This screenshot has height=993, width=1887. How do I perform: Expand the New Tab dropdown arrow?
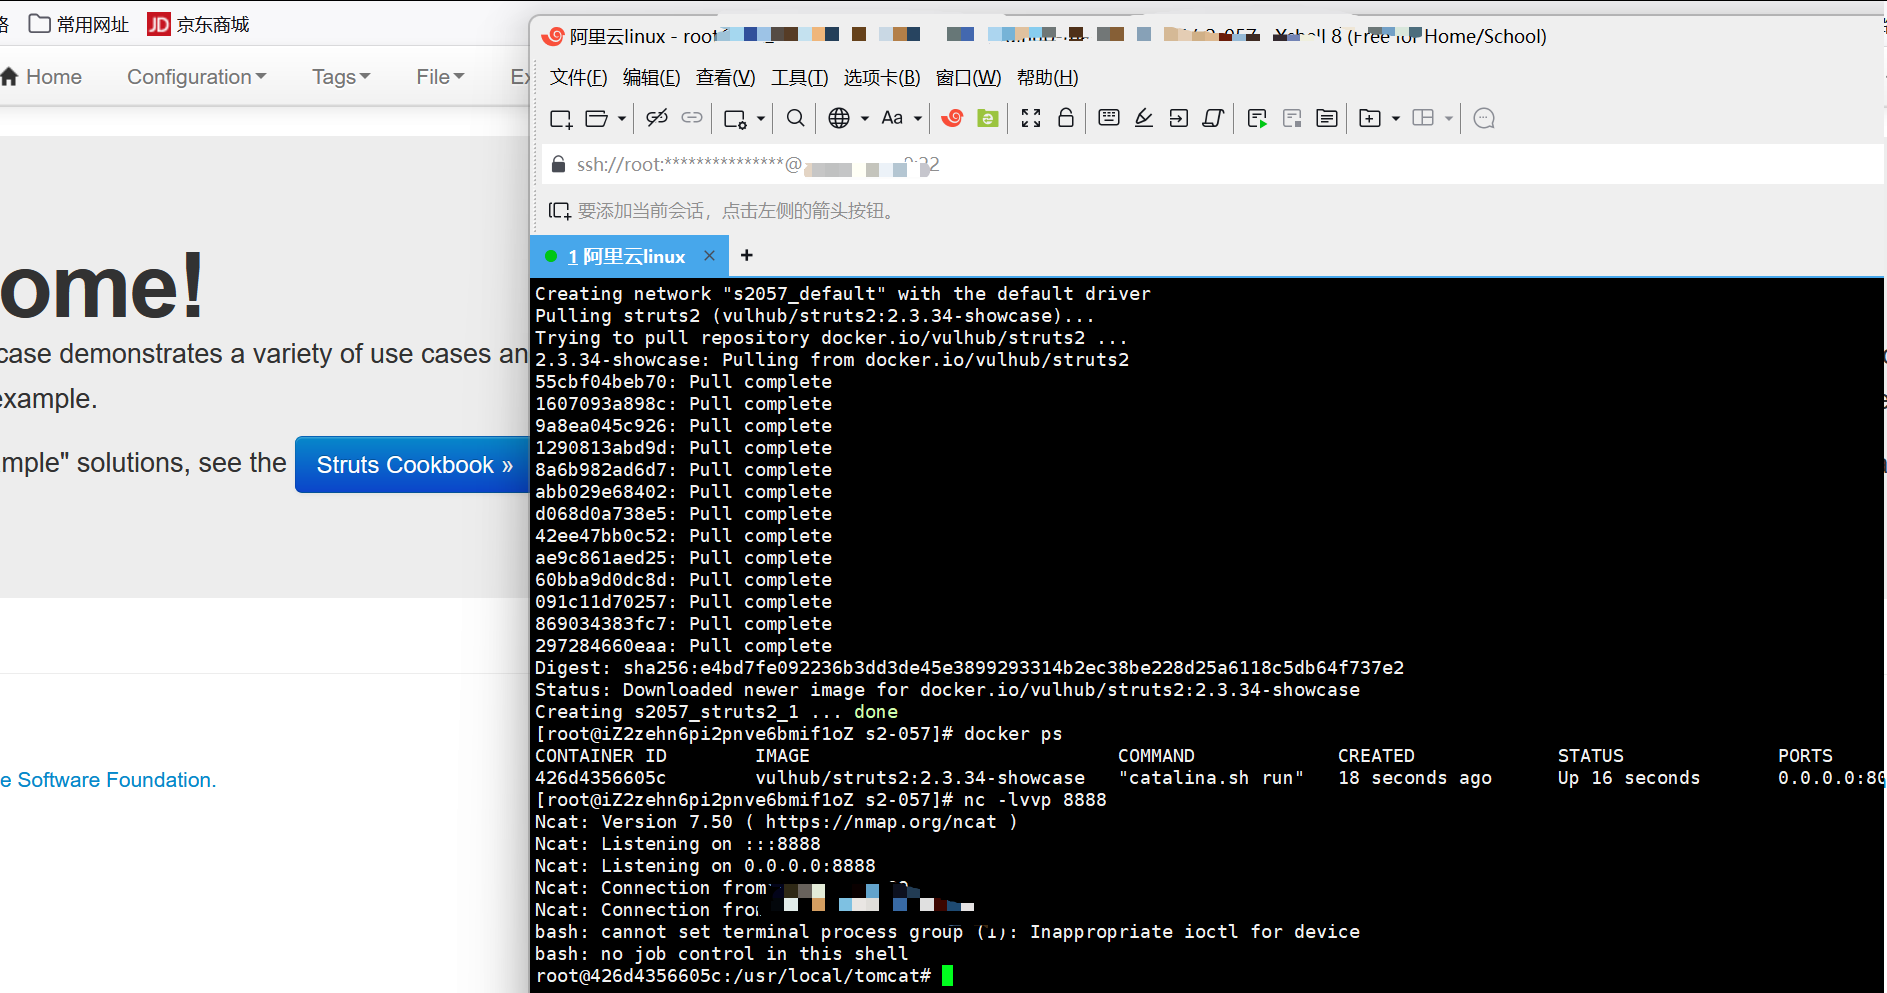pos(1396,119)
